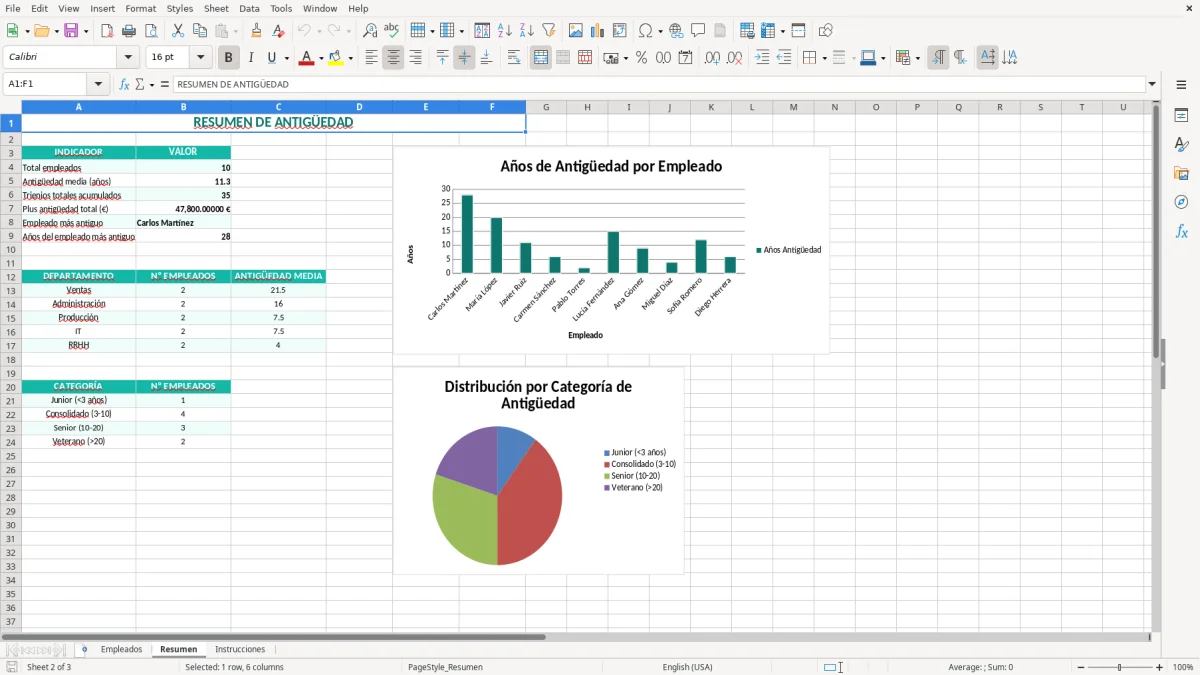
Task: Toggle Wrap Text
Action: tap(514, 58)
